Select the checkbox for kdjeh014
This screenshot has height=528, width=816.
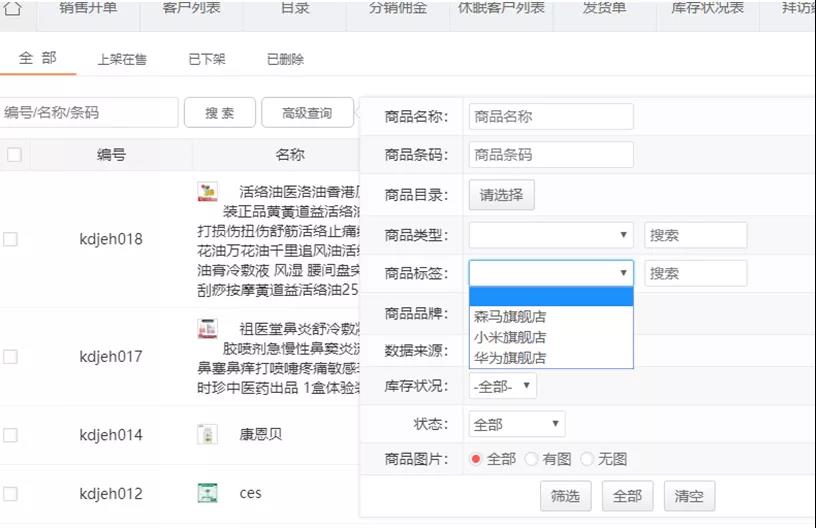(x=10, y=435)
